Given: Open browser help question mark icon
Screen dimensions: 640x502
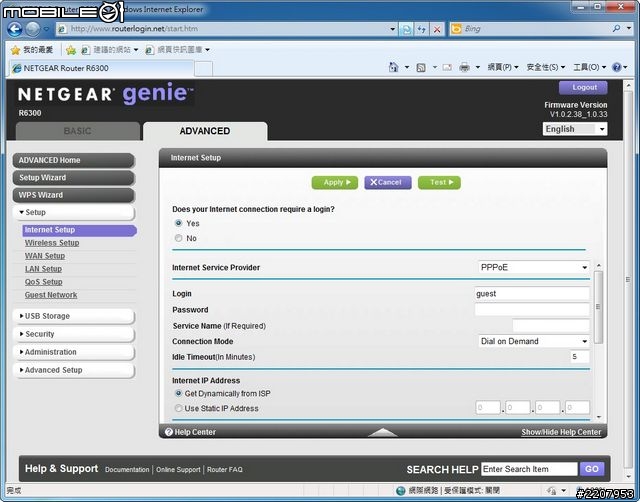Looking at the screenshot, I should 617,67.
